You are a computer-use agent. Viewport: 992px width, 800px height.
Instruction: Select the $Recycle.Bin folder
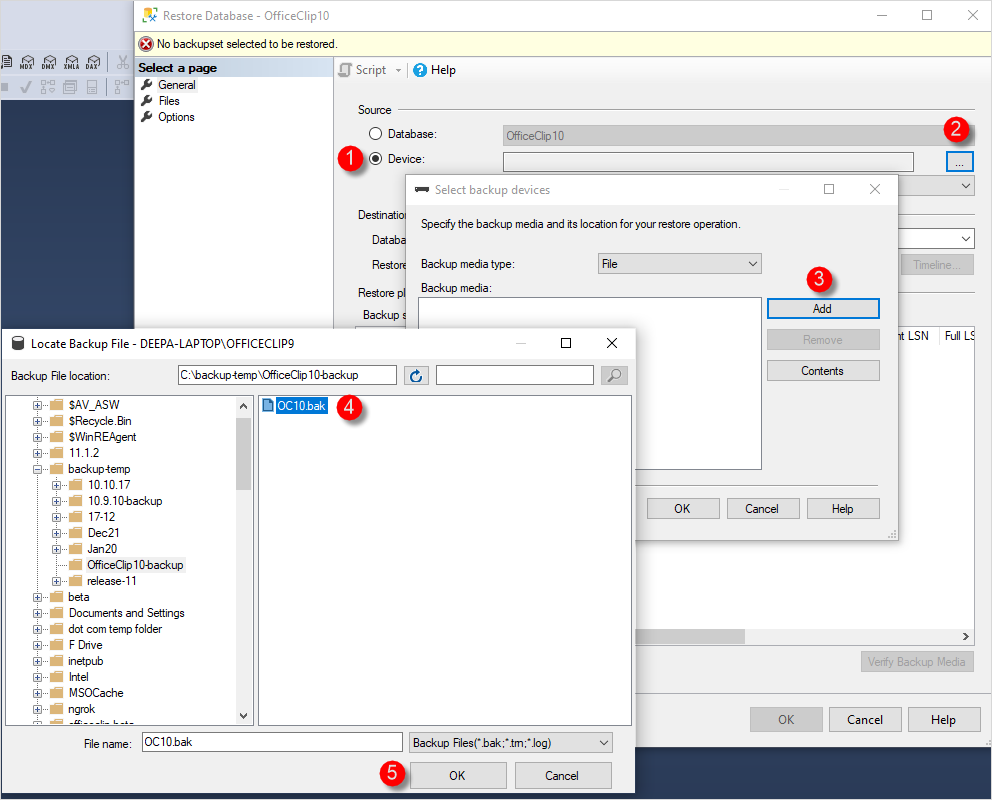click(x=100, y=421)
